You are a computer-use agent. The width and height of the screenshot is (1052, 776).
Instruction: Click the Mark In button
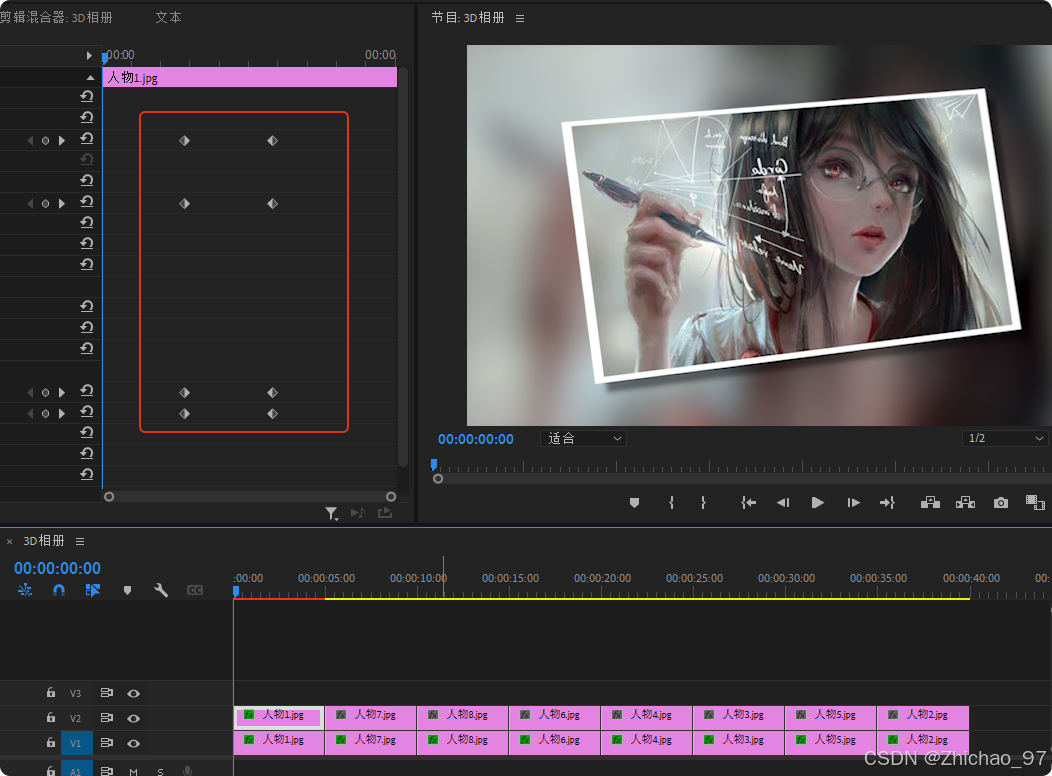click(x=671, y=502)
